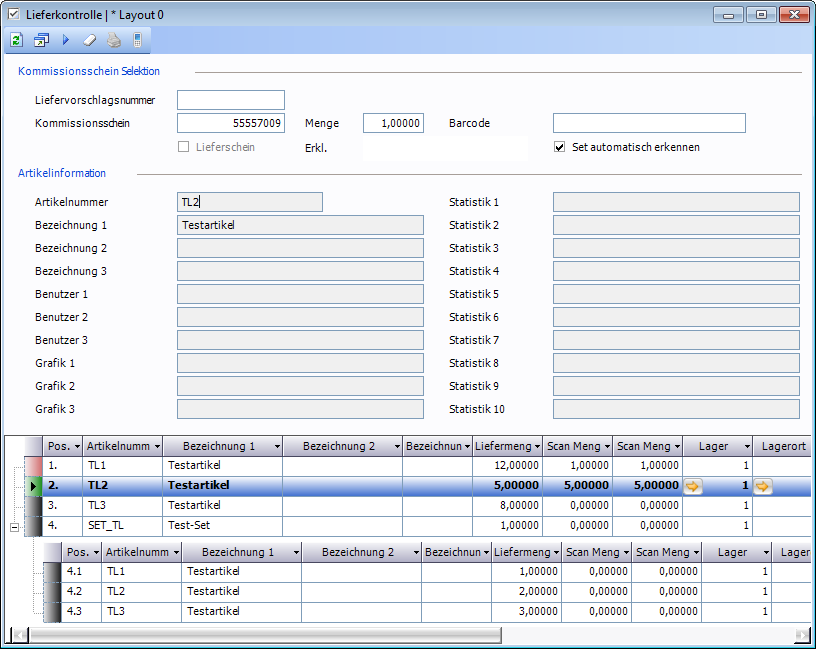Click the horizontal scrollbar right arrow
816x649 pixels.
click(x=801, y=634)
